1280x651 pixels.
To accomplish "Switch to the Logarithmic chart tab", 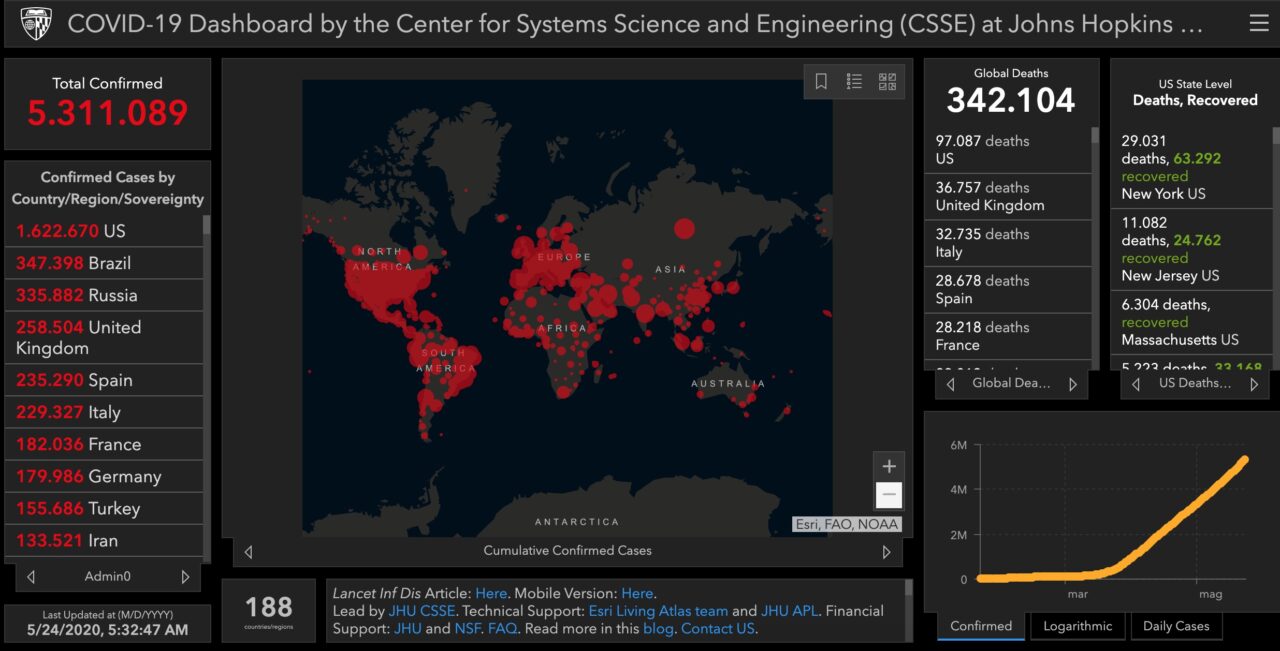I will click(x=1077, y=626).
